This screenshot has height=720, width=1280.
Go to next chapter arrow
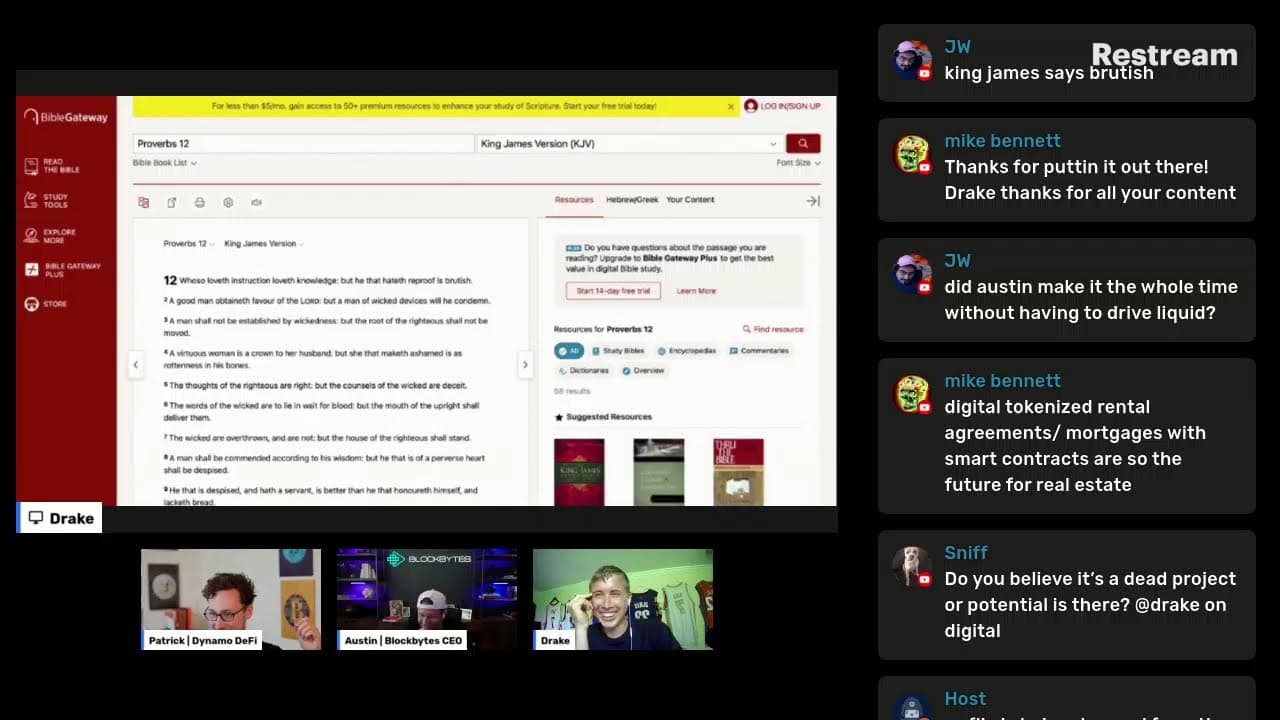coord(525,365)
